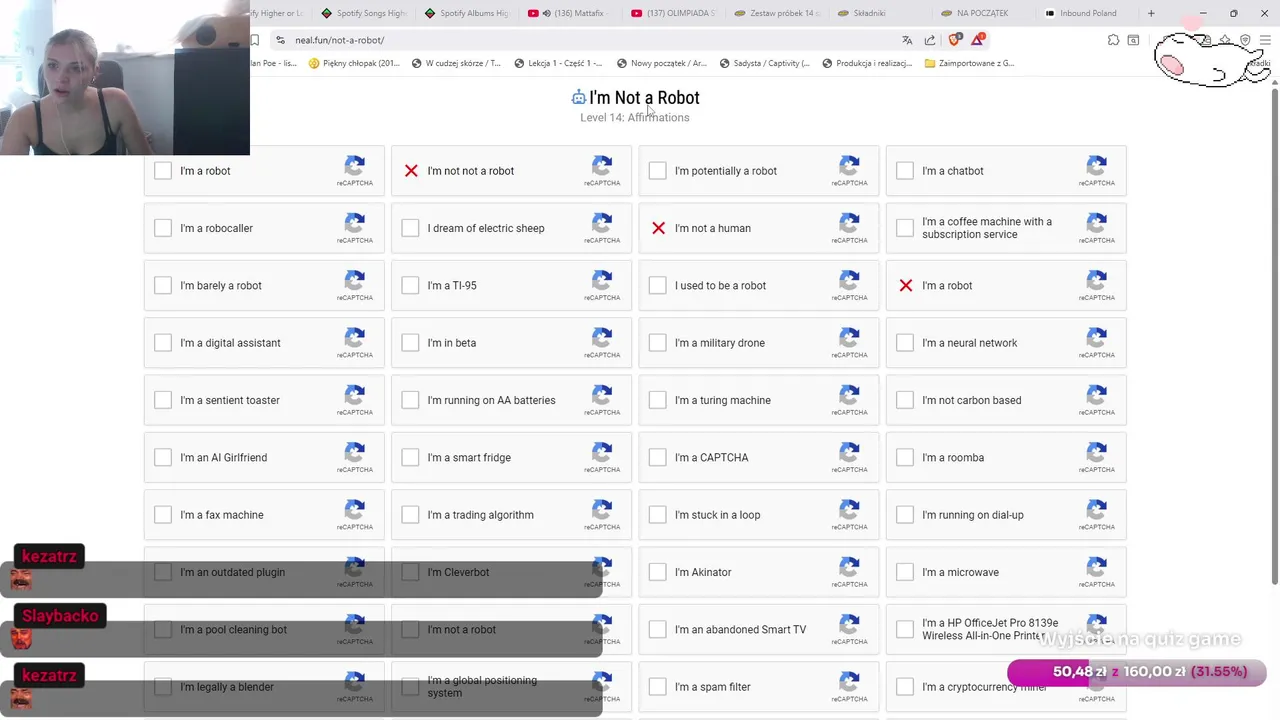The height and width of the screenshot is (720, 1280).
Task: Click the reCAPTCHA logo on the TI-95 card
Action: pyautogui.click(x=602, y=280)
